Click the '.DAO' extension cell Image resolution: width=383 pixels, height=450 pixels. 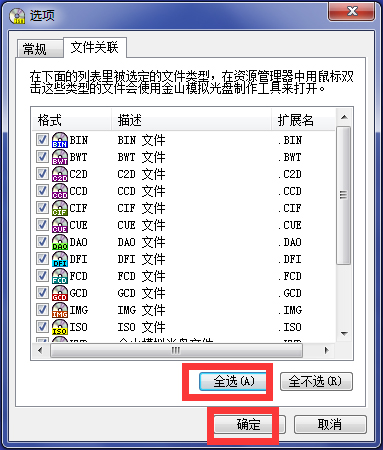[x=290, y=242]
